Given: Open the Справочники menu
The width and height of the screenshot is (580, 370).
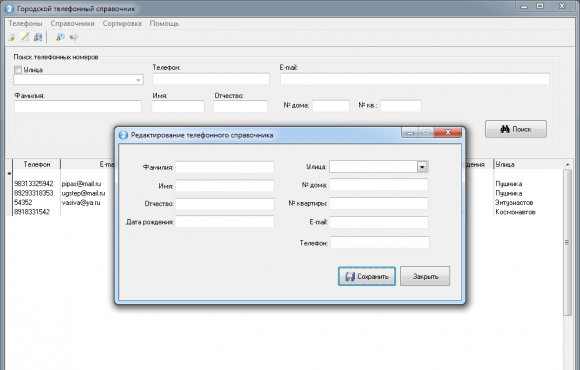Looking at the screenshot, I should pyautogui.click(x=72, y=23).
